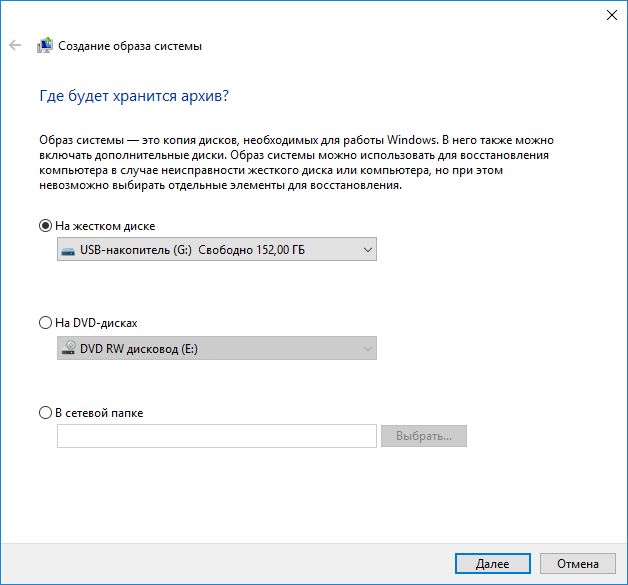Screen dimensions: 628x585
Task: Click the network folder path input field
Action: [217, 436]
